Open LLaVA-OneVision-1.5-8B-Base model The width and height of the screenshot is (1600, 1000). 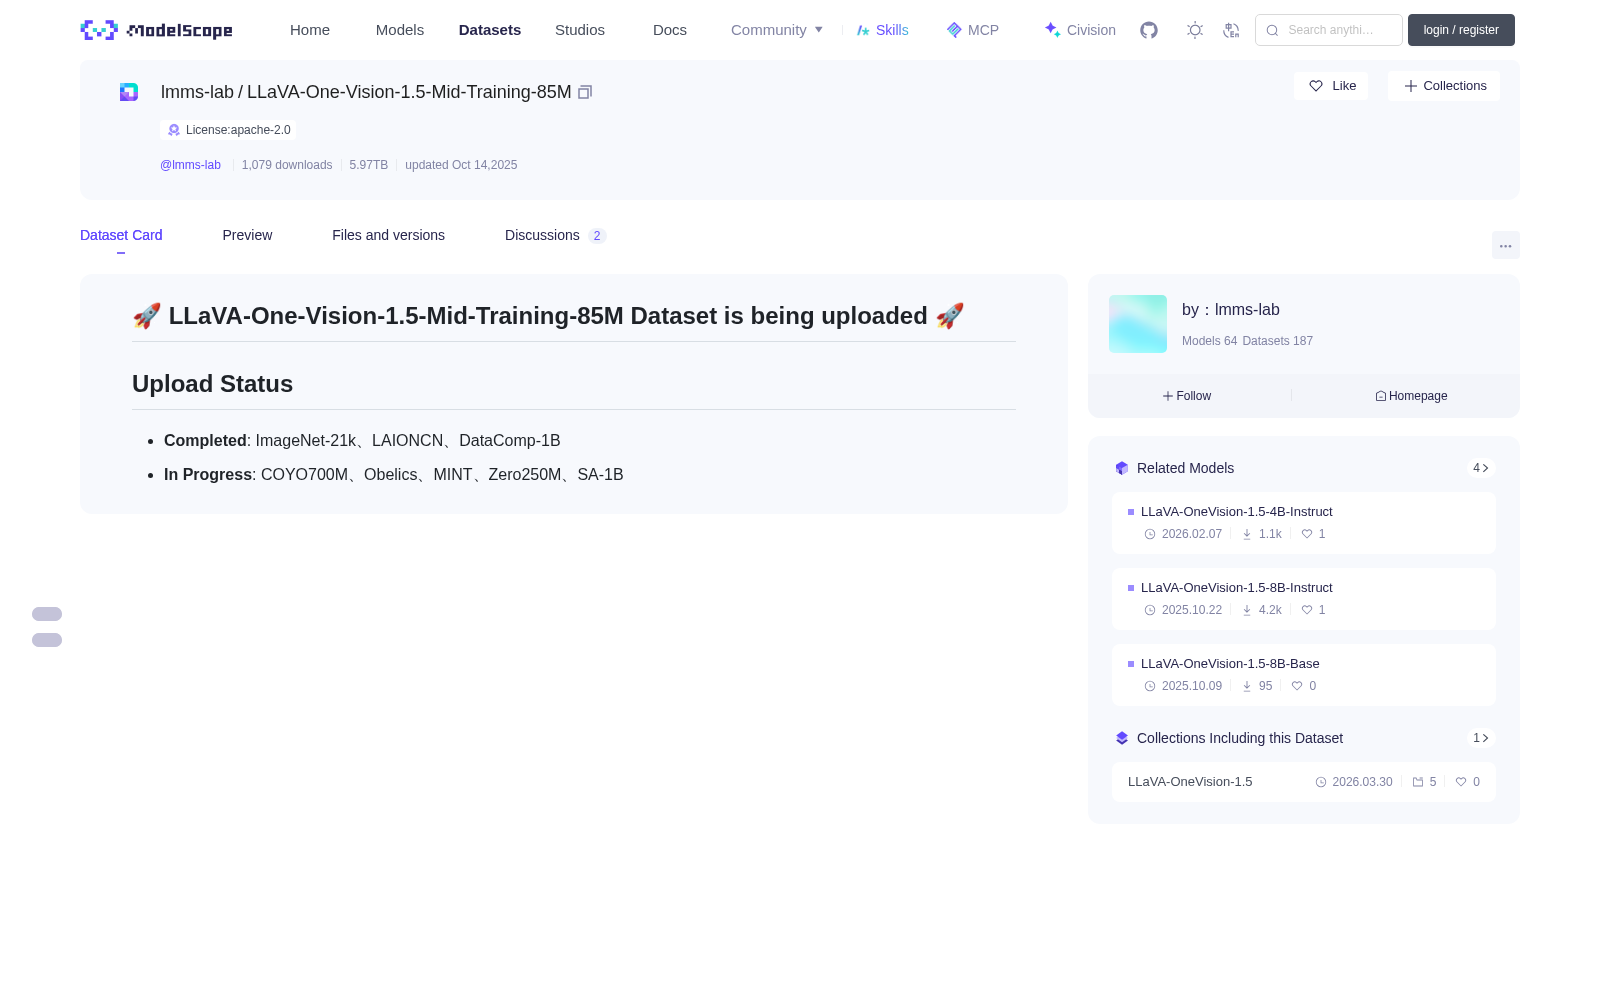click(1304, 675)
